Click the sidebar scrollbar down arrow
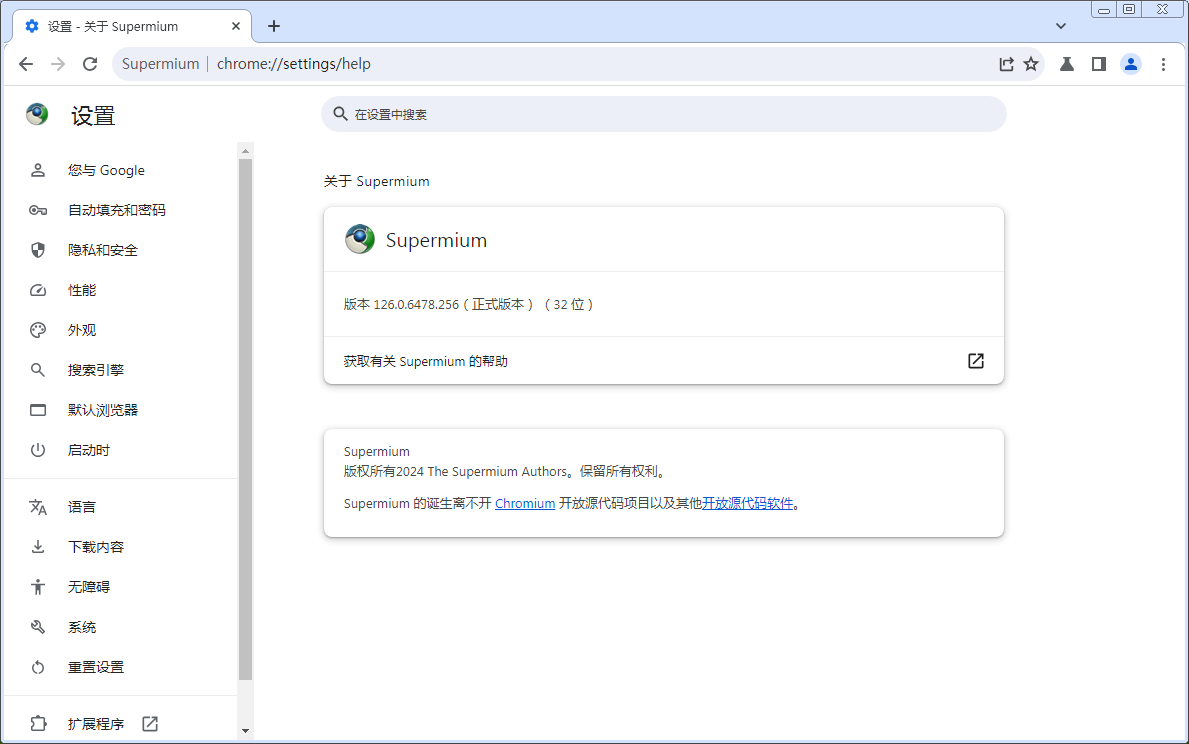The image size is (1189, 744). (245, 731)
